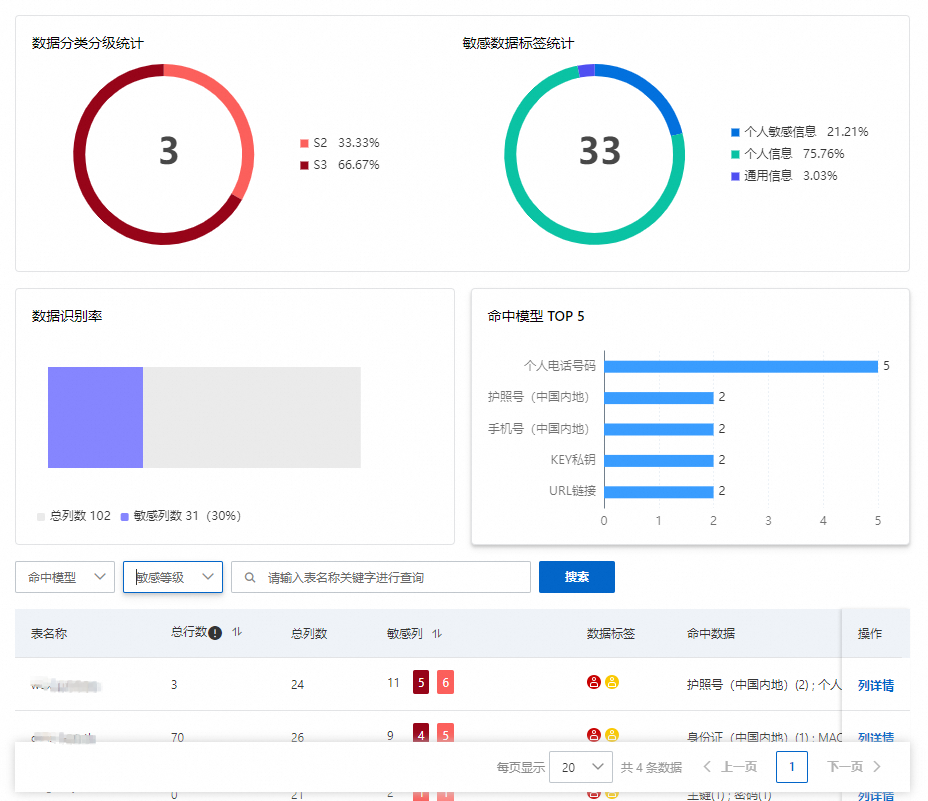This screenshot has width=928, height=801.
Task: Click the light red badge 5 in second row
Action: tap(445, 733)
